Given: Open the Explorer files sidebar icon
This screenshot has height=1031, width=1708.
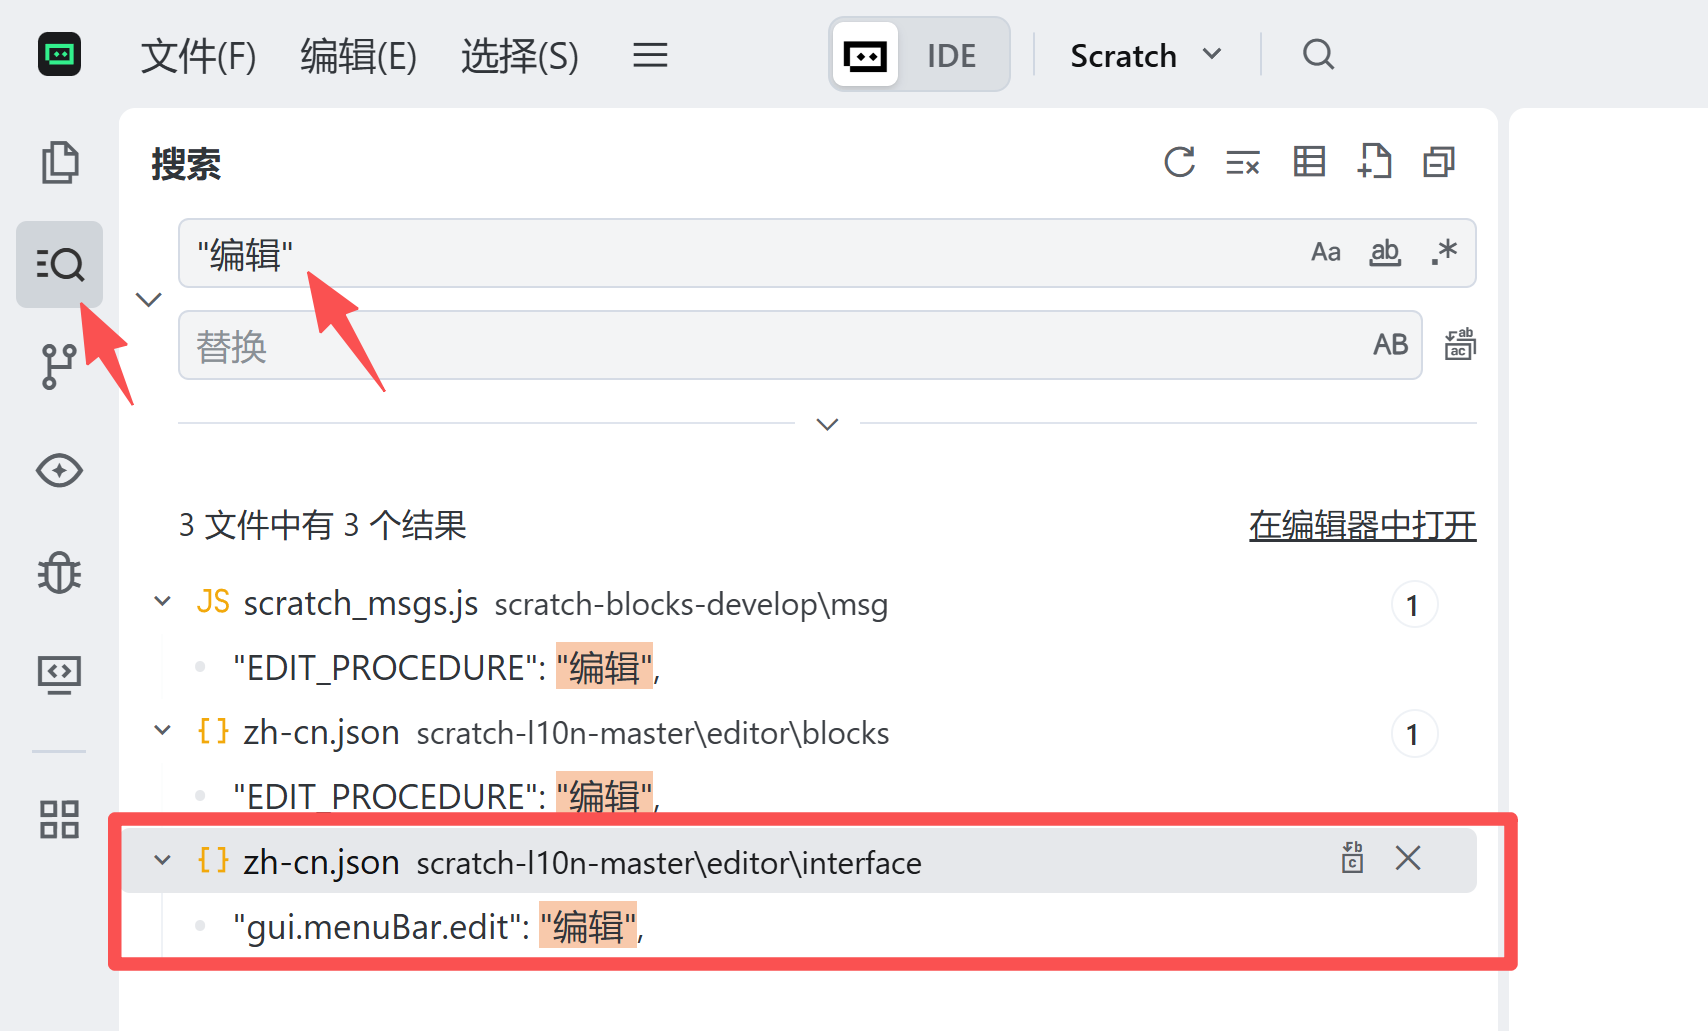Looking at the screenshot, I should [59, 162].
